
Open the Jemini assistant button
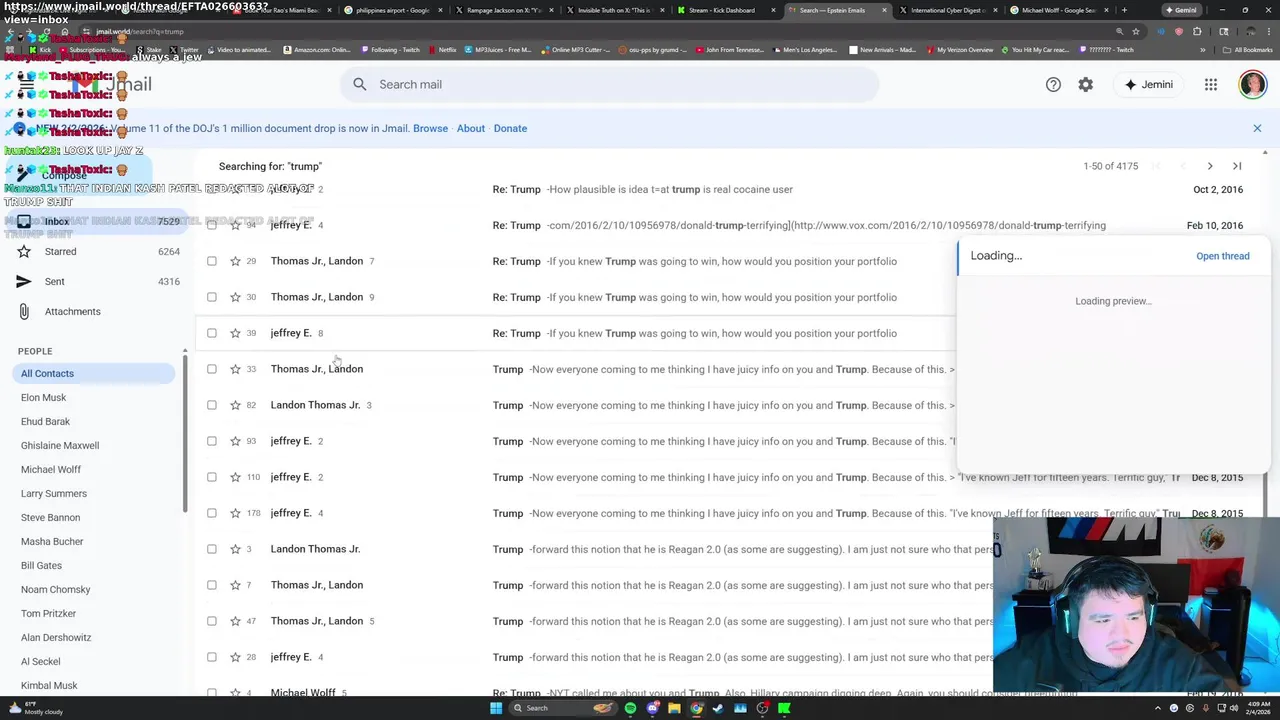coord(1148,85)
